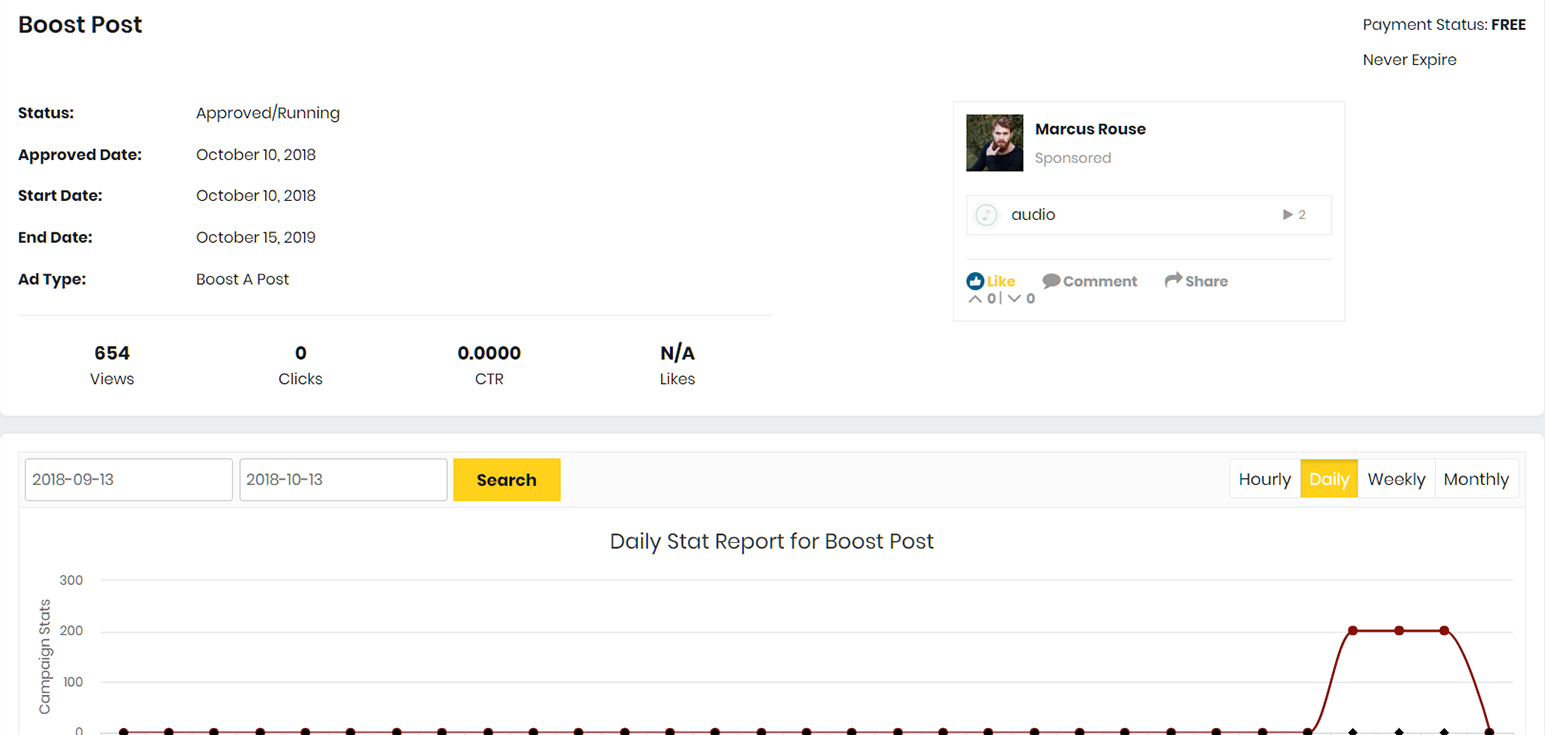Select the Daily stats tab
1545x735 pixels.
1329,479
